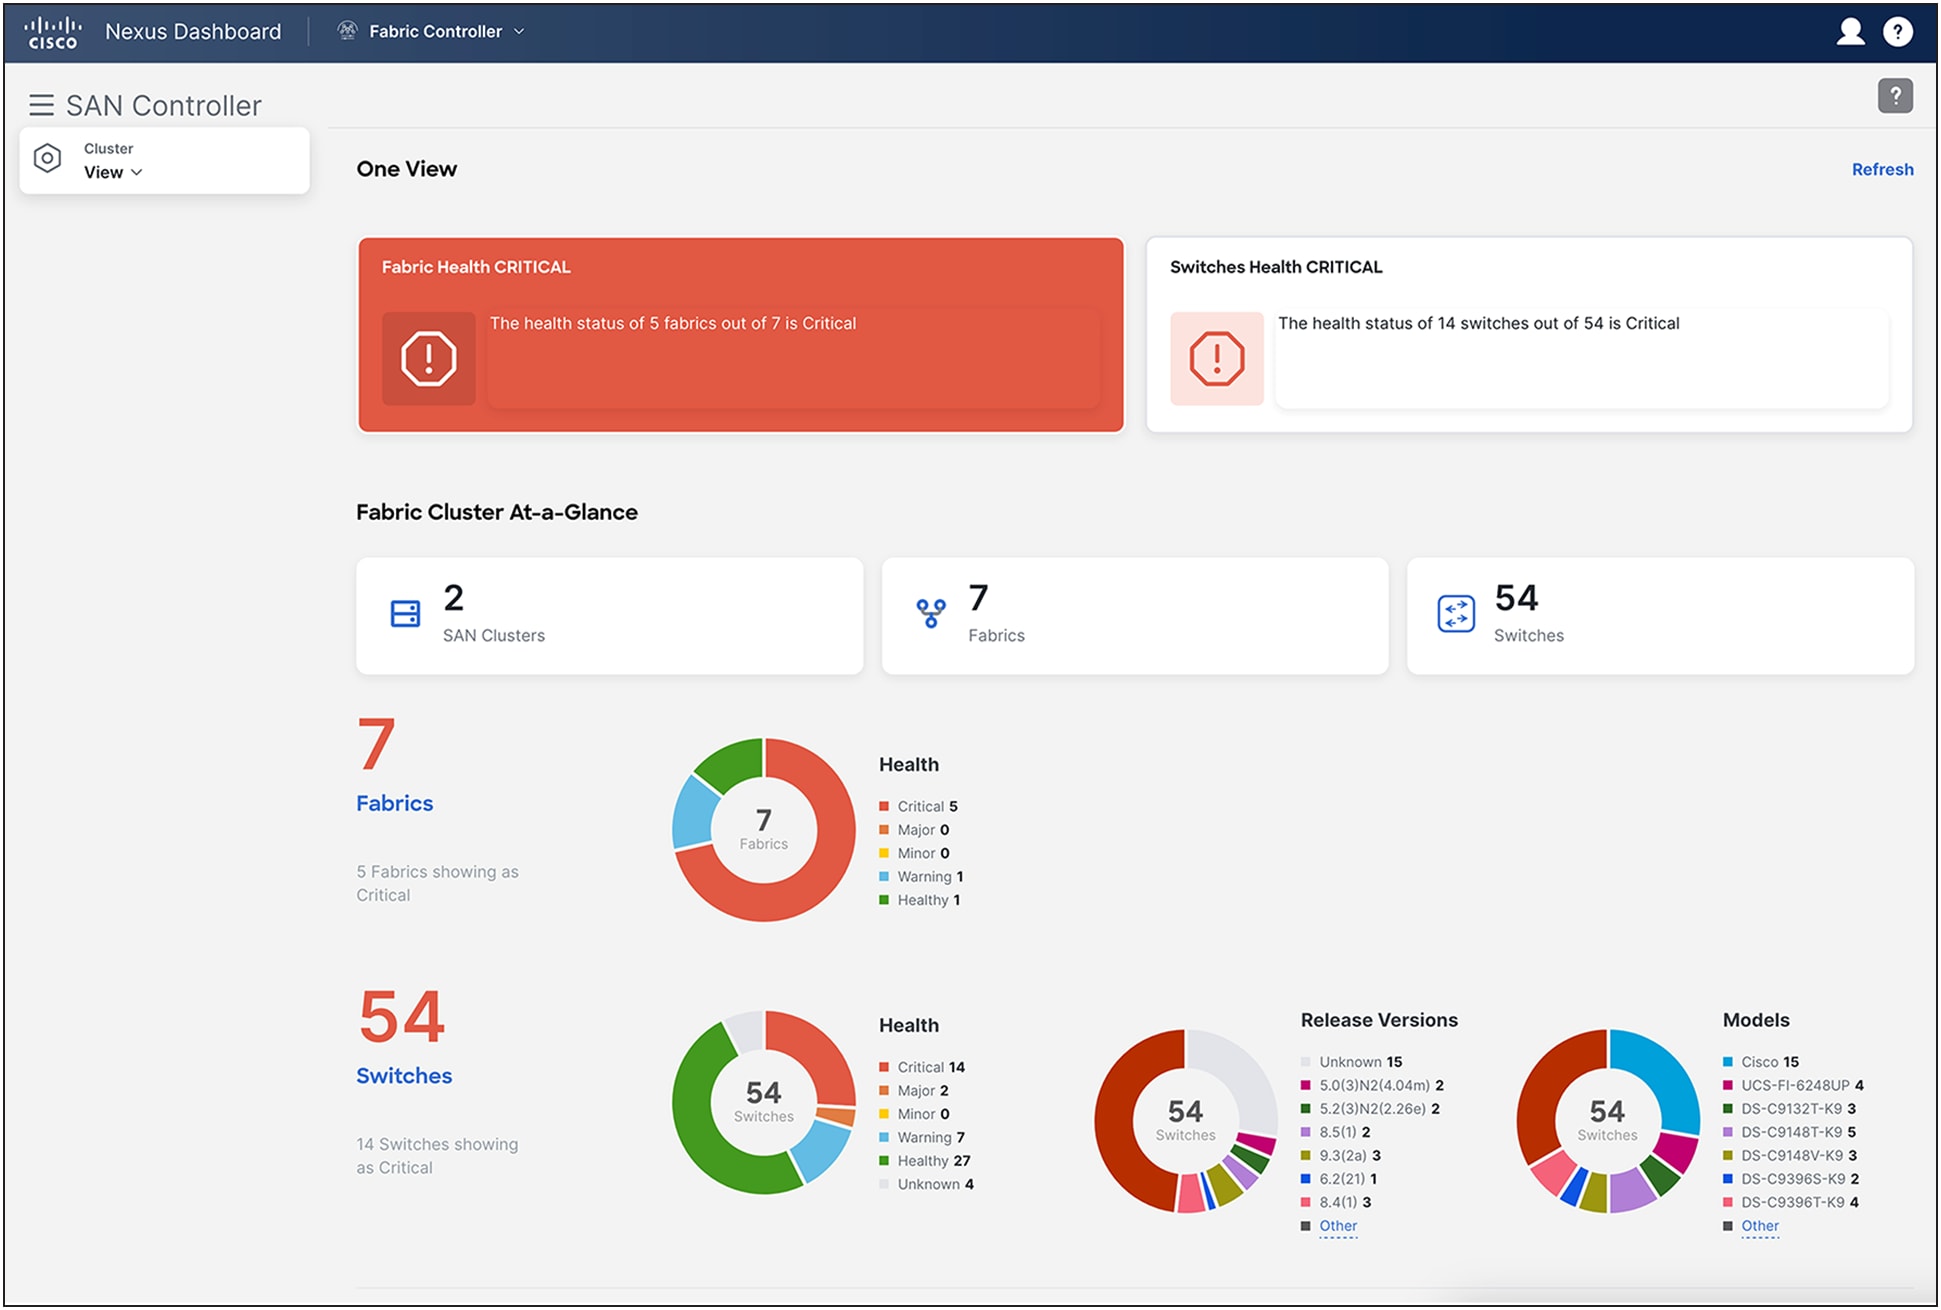Screen dimensions: 1941x1310
Task: Click the Fabric Controller service icon
Action: tap(347, 31)
